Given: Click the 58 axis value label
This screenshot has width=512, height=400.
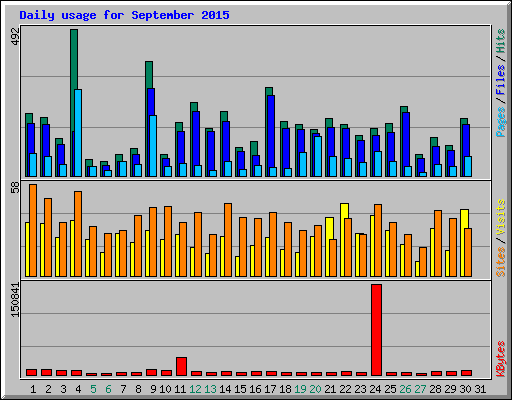Looking at the screenshot, I should pyautogui.click(x=15, y=188).
